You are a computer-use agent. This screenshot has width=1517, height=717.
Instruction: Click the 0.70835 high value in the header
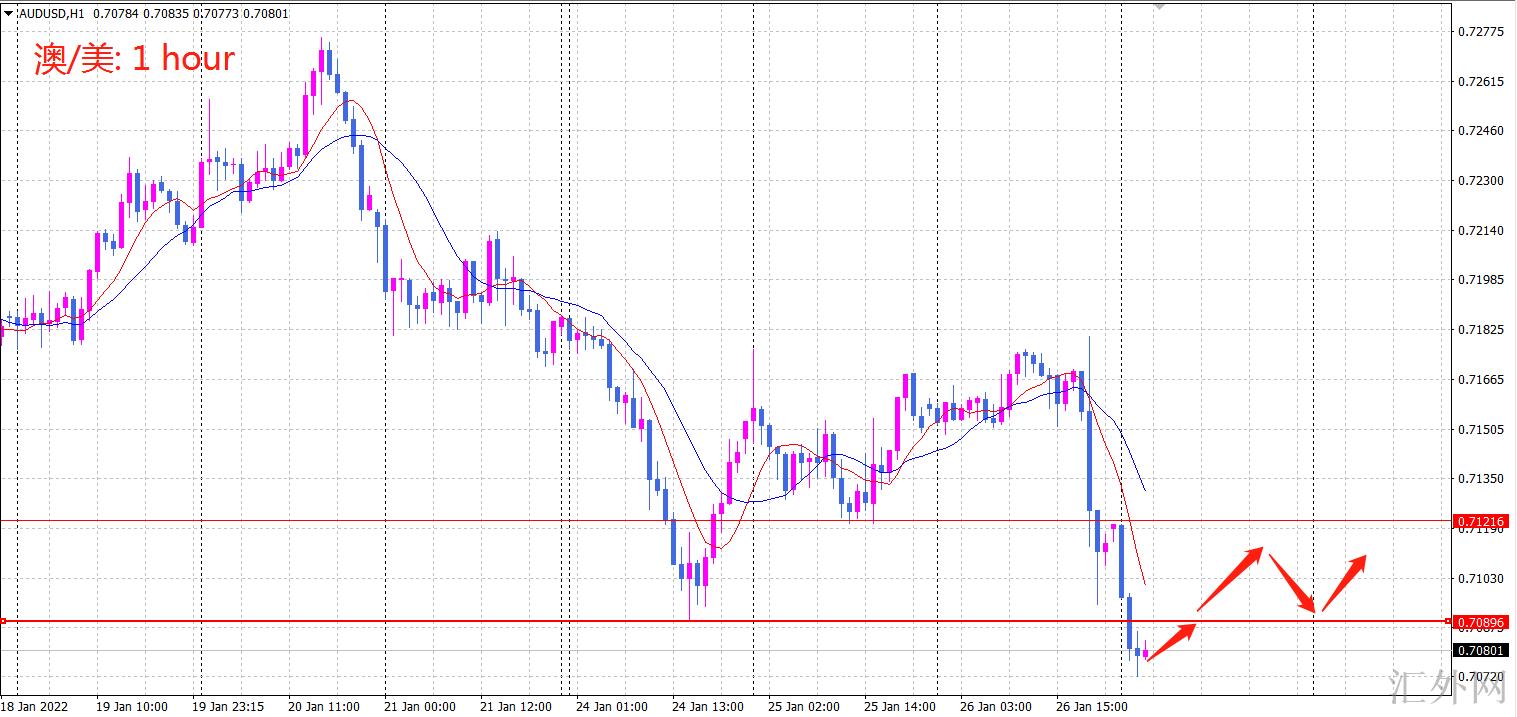pyautogui.click(x=156, y=14)
